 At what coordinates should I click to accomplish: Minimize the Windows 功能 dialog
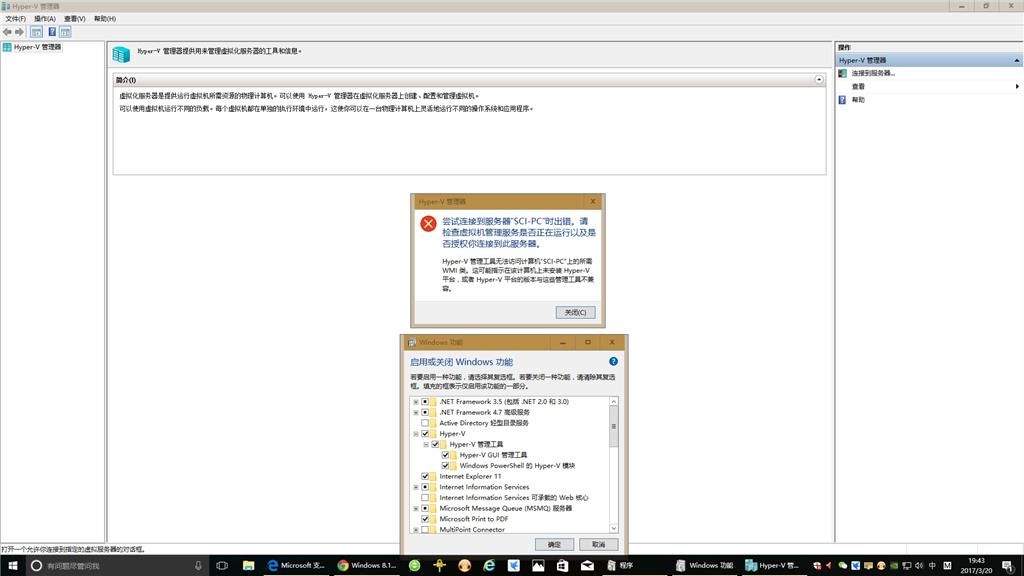(563, 342)
